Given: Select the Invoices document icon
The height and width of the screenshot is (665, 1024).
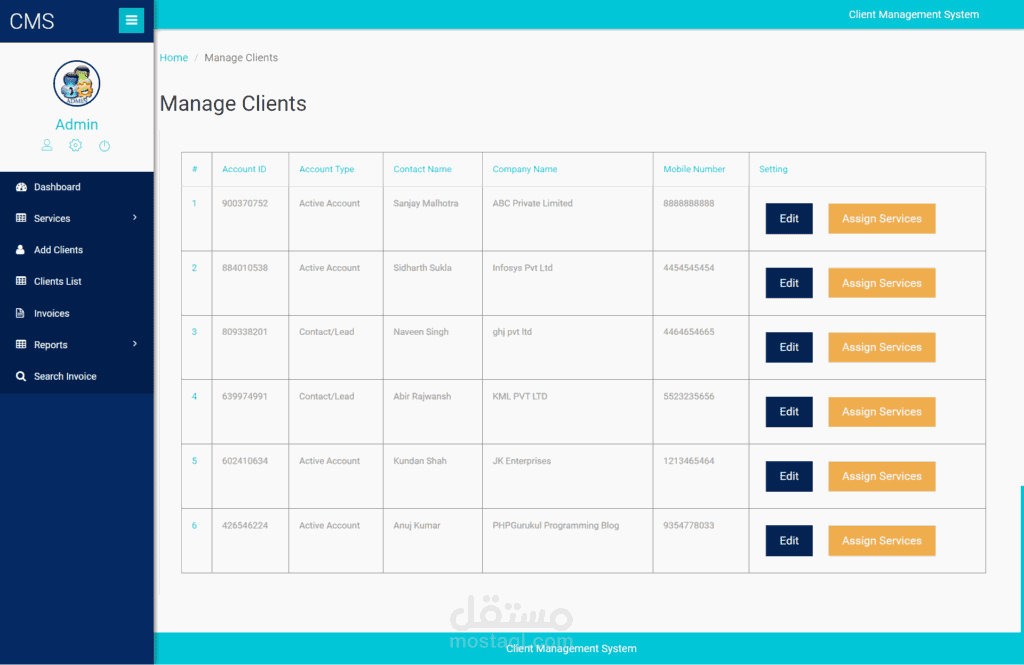Looking at the screenshot, I should click(x=20, y=313).
